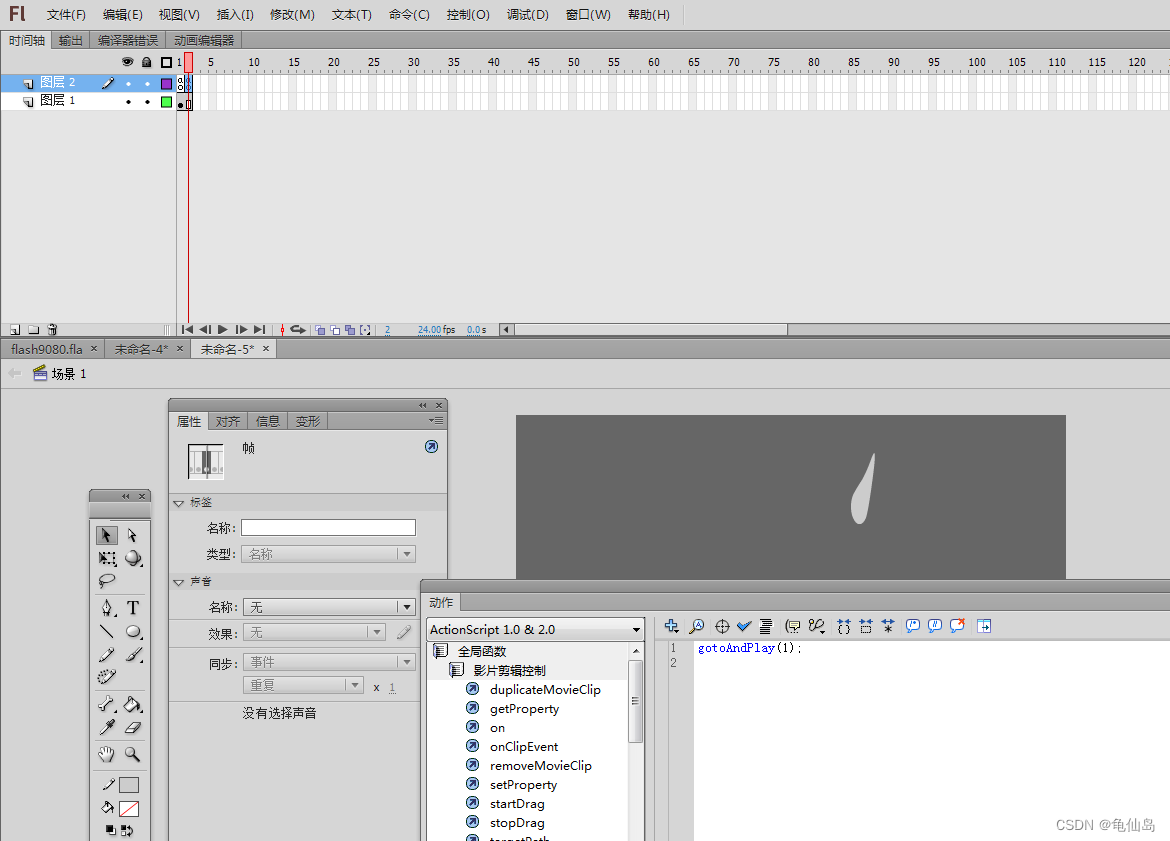The width and height of the screenshot is (1170, 841).
Task: Select the Zoom magnifier tool
Action: click(x=133, y=754)
